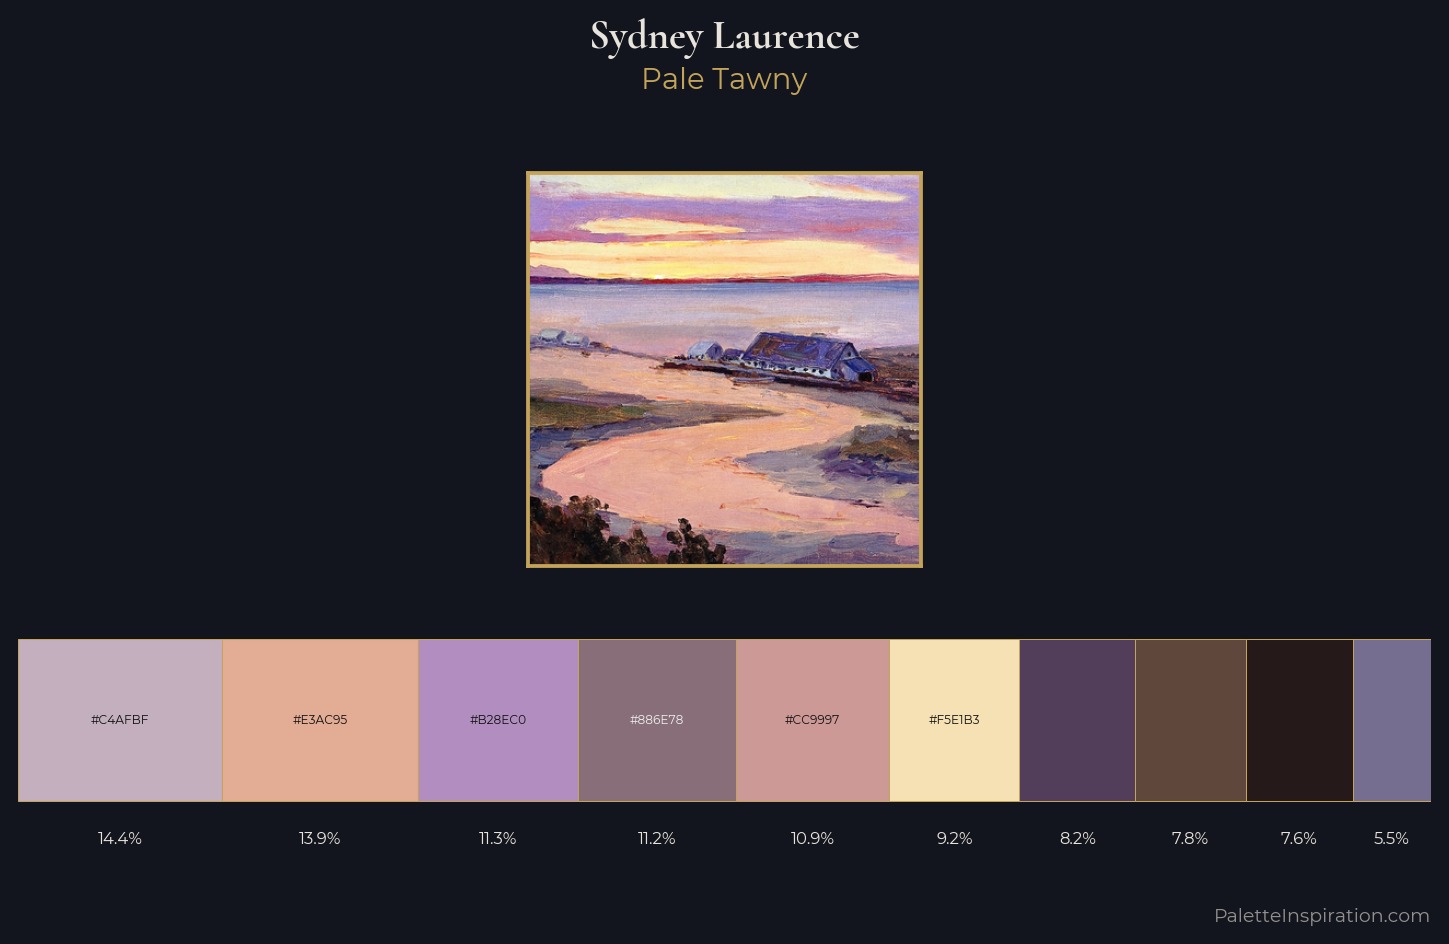Click the Sydney Laurence painting thumbnail
Viewport: 1449px width, 944px height.
(x=724, y=369)
